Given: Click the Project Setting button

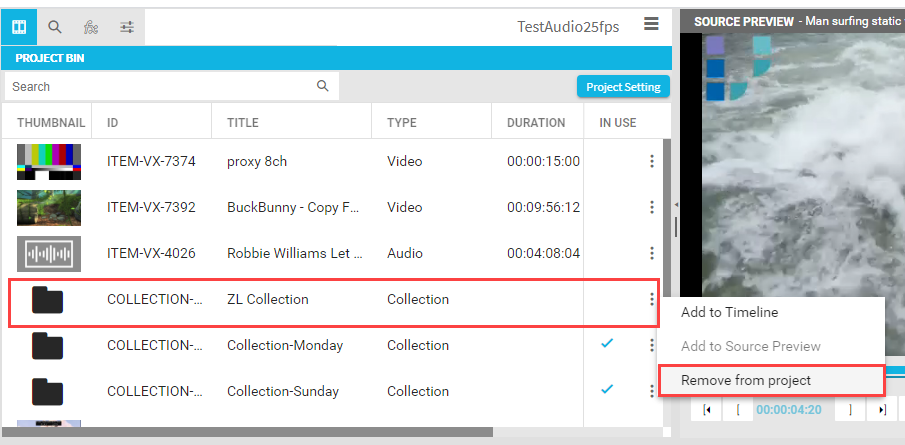Looking at the screenshot, I should (x=623, y=87).
